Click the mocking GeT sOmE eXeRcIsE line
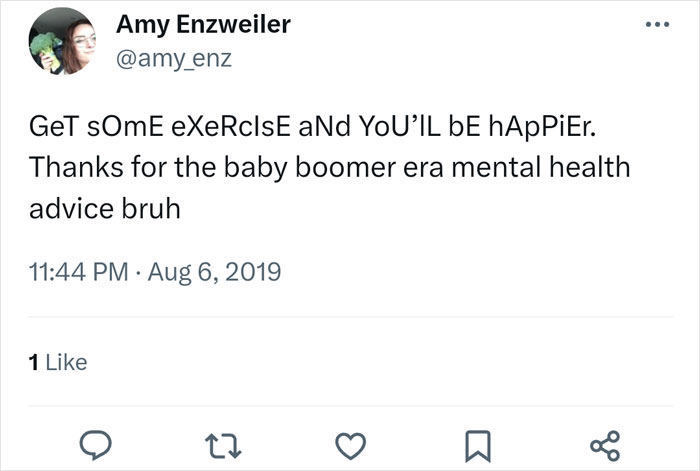 pos(312,127)
